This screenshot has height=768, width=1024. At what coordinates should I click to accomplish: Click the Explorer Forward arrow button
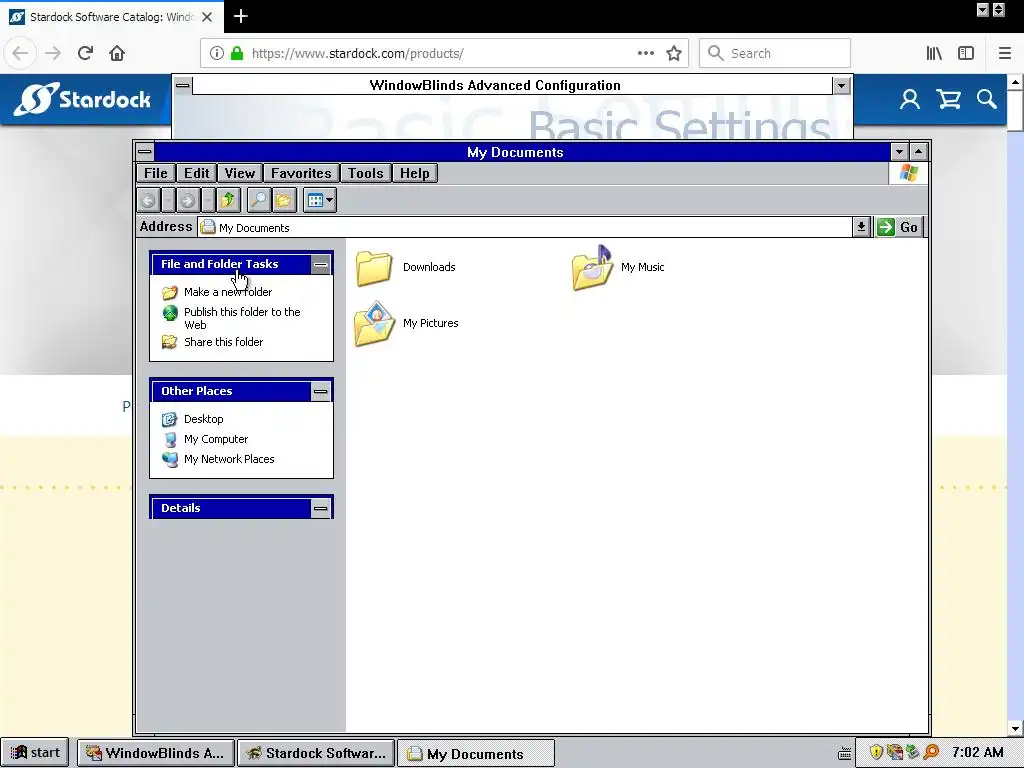coord(187,200)
